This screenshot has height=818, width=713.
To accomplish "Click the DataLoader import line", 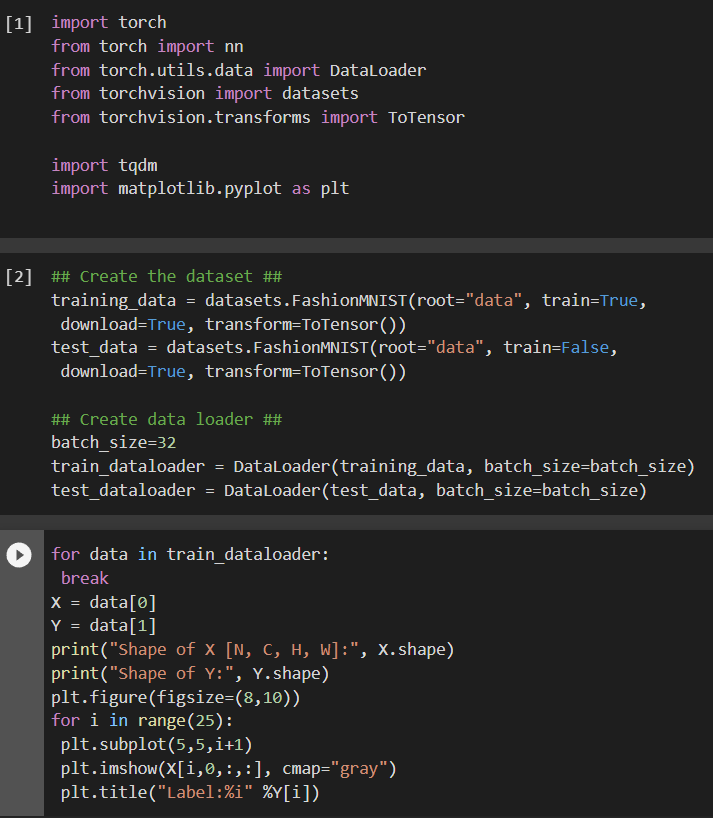I will point(239,70).
